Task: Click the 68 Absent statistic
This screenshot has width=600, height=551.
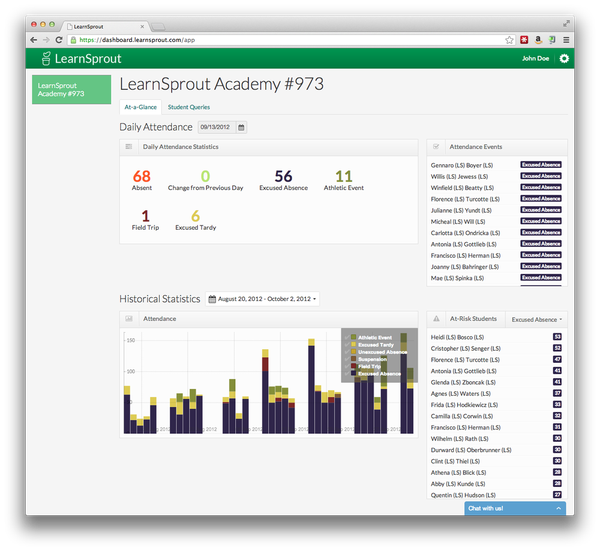Action: [x=142, y=181]
